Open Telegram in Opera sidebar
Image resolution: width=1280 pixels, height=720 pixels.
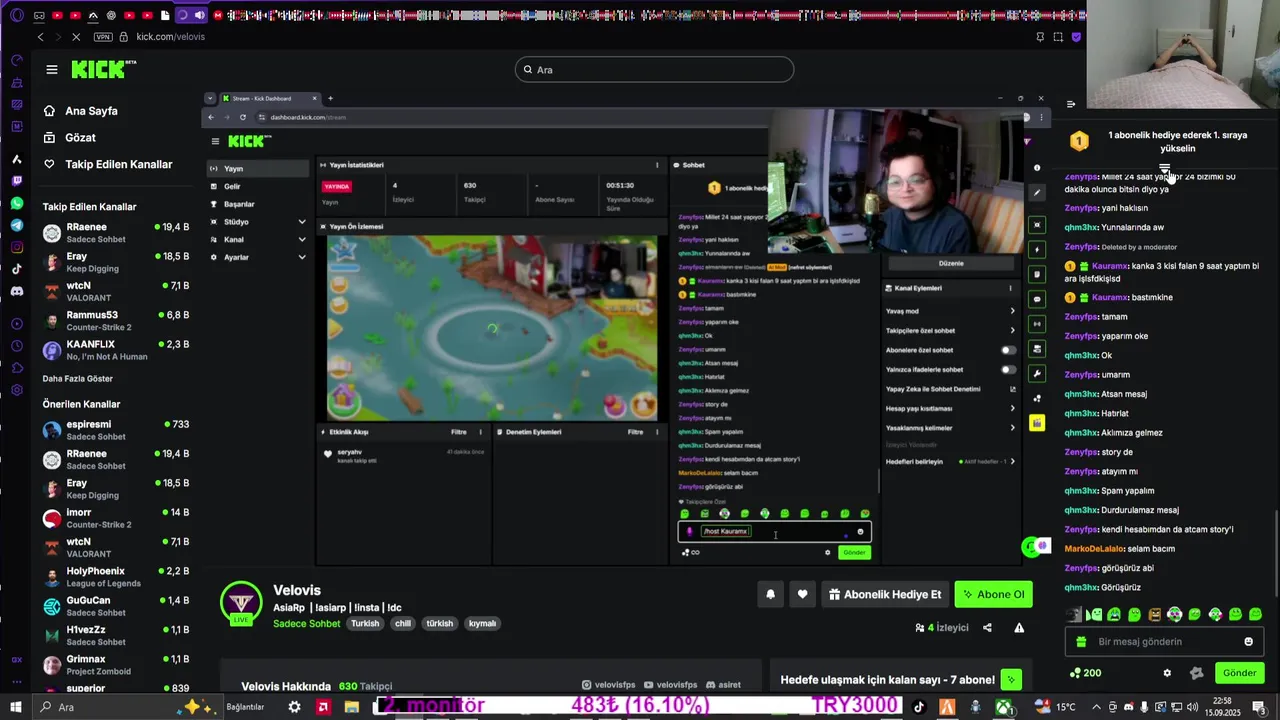click(x=17, y=225)
